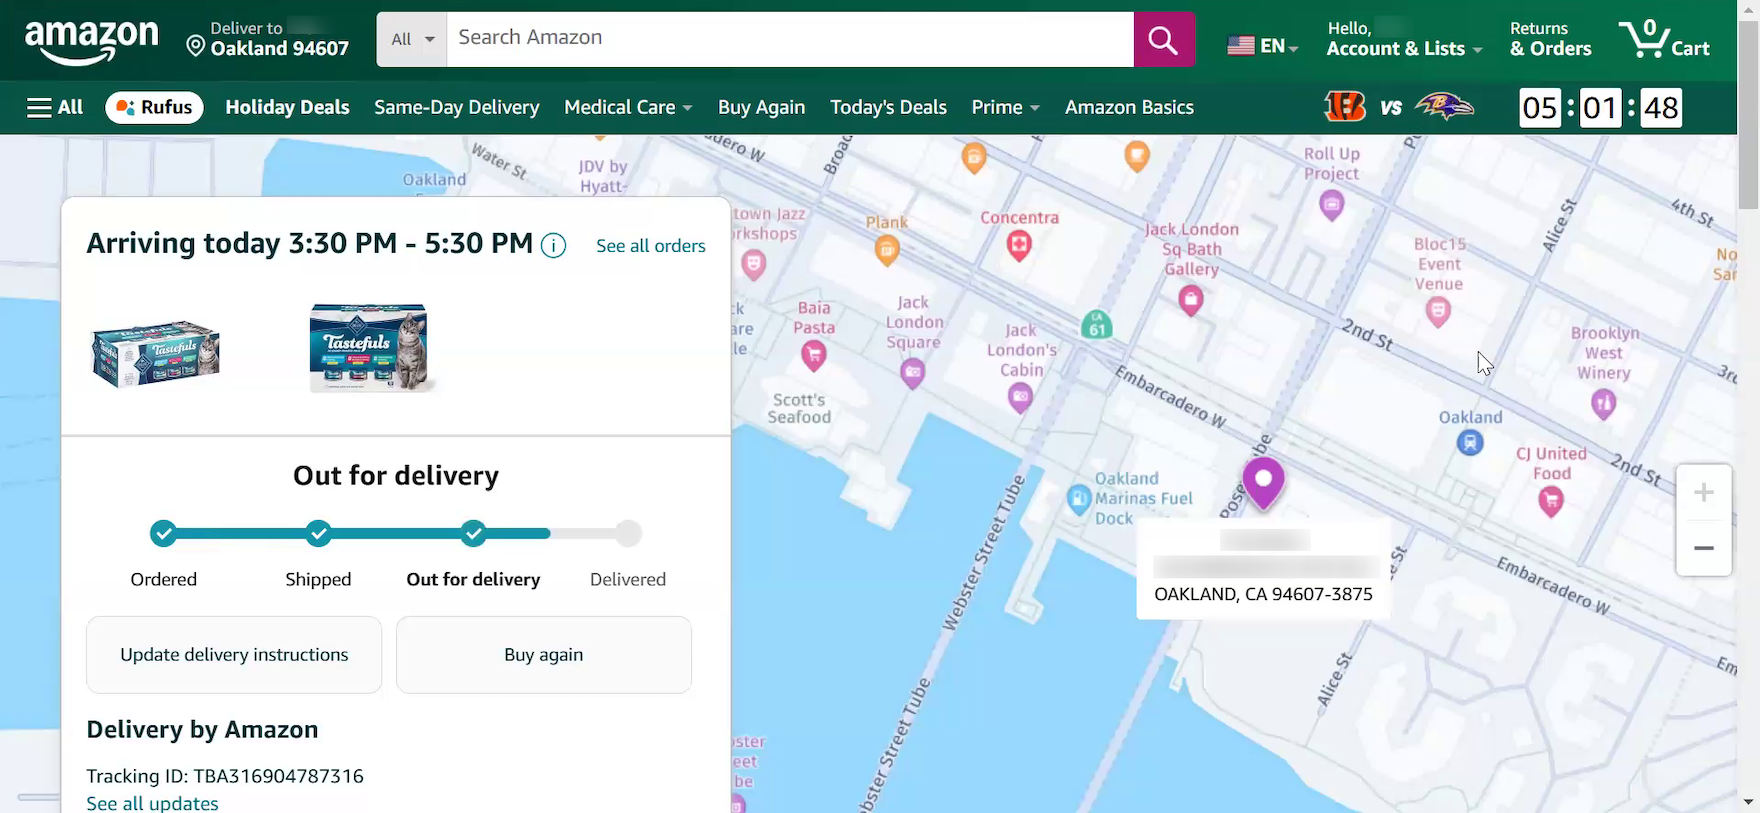Open the All hamburger menu
Image resolution: width=1760 pixels, height=813 pixels.
(x=55, y=107)
